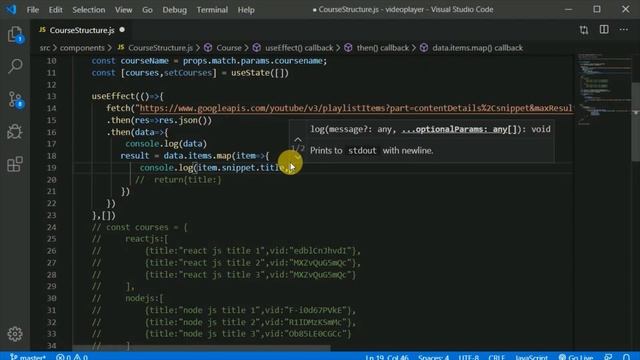The height and width of the screenshot is (360, 640).
Task: Open the Explorer view in the activity bar
Action: pos(15,34)
